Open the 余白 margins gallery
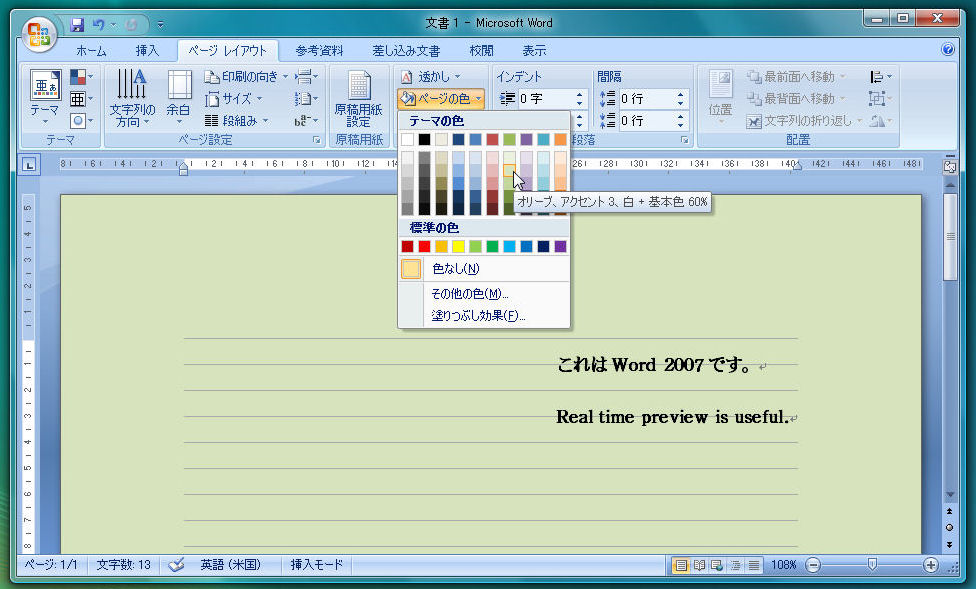Image resolution: width=976 pixels, height=589 pixels. click(x=179, y=97)
